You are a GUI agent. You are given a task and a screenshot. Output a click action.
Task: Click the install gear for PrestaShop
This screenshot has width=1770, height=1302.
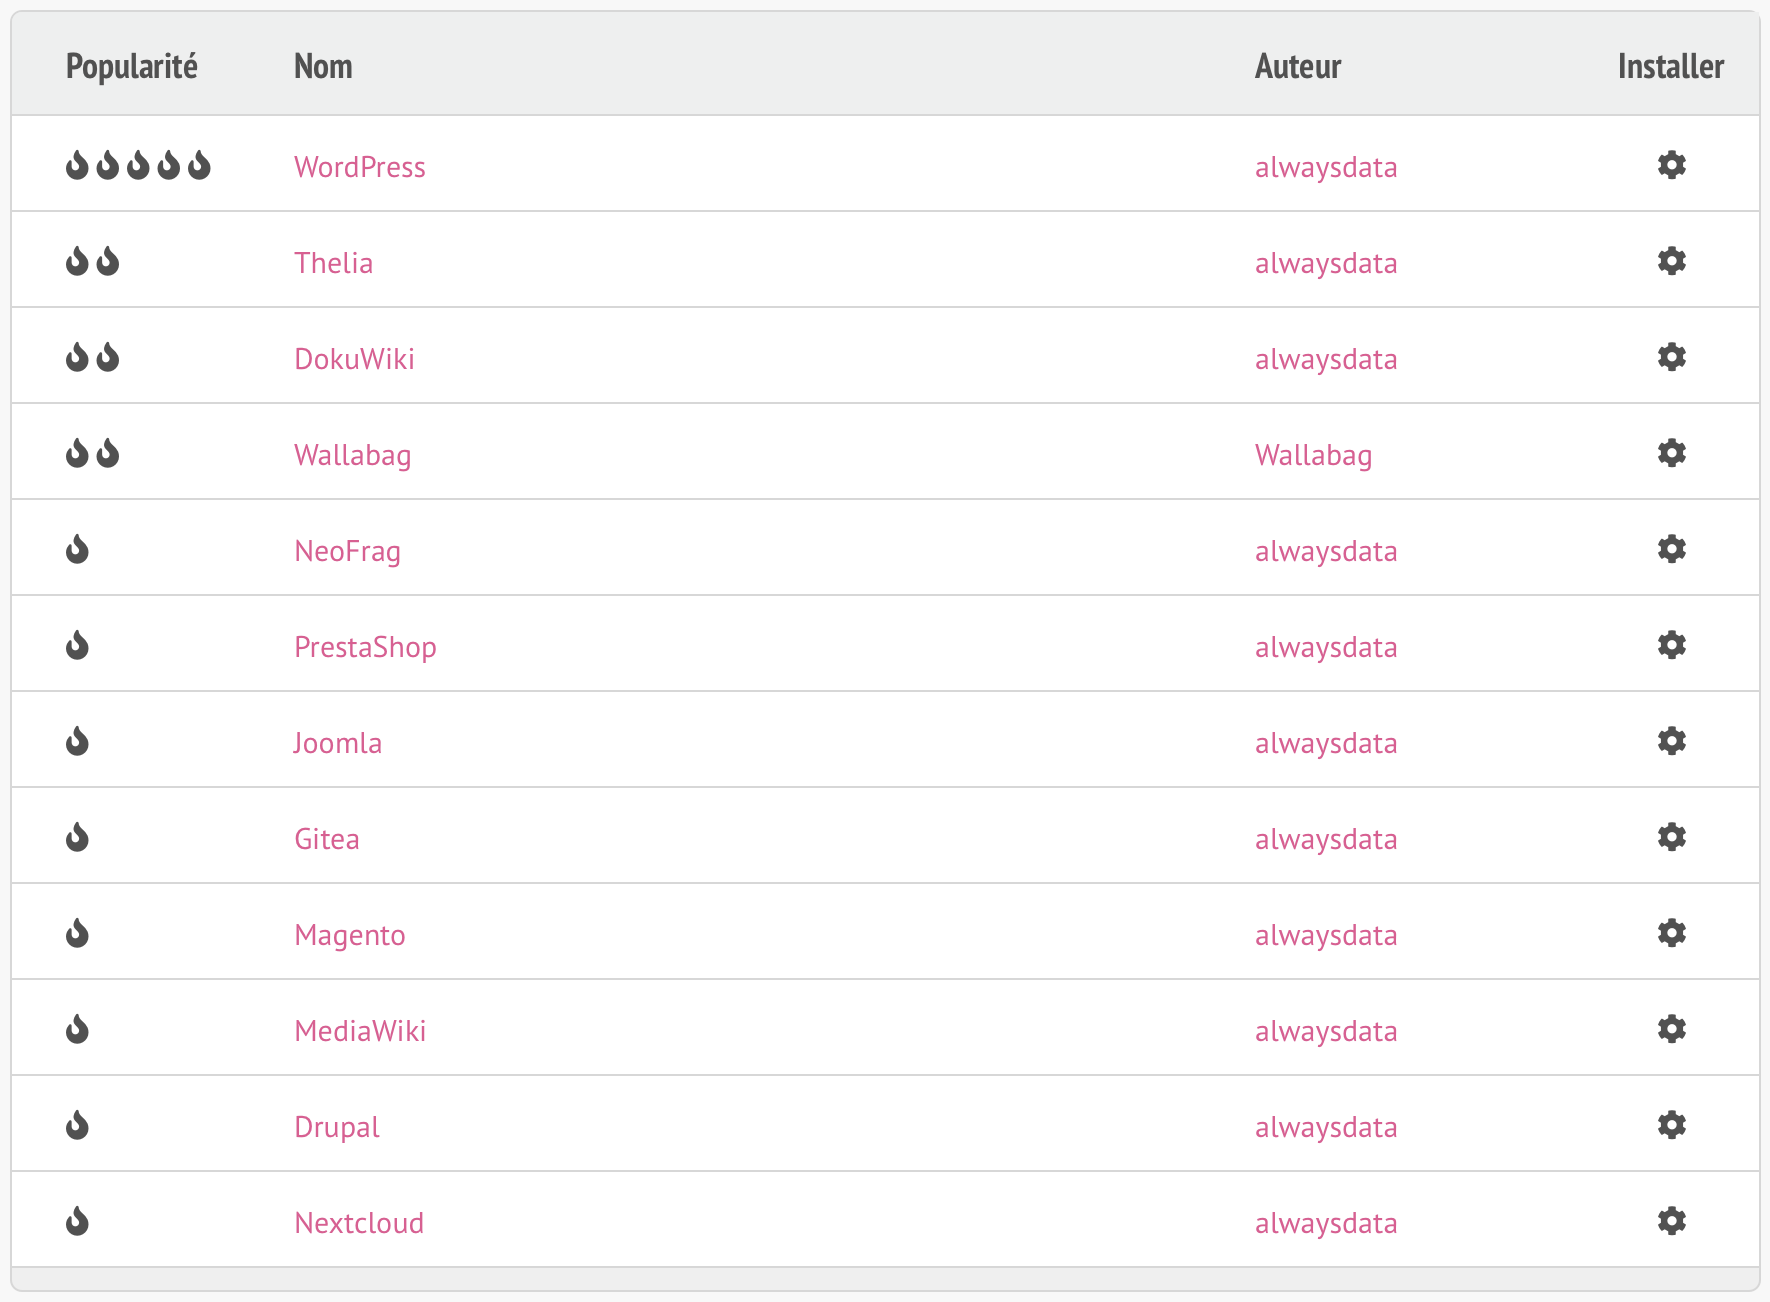click(1671, 645)
